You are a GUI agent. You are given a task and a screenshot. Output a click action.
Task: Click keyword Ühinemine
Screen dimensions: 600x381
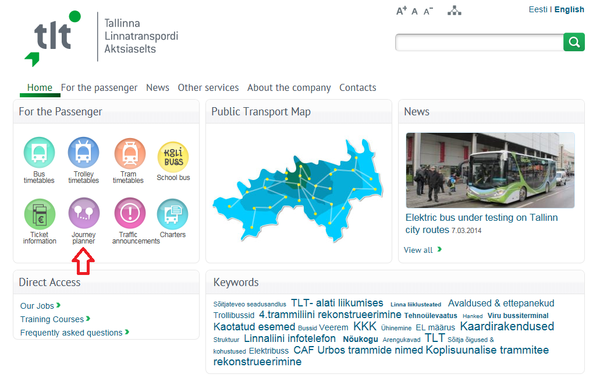(396, 328)
